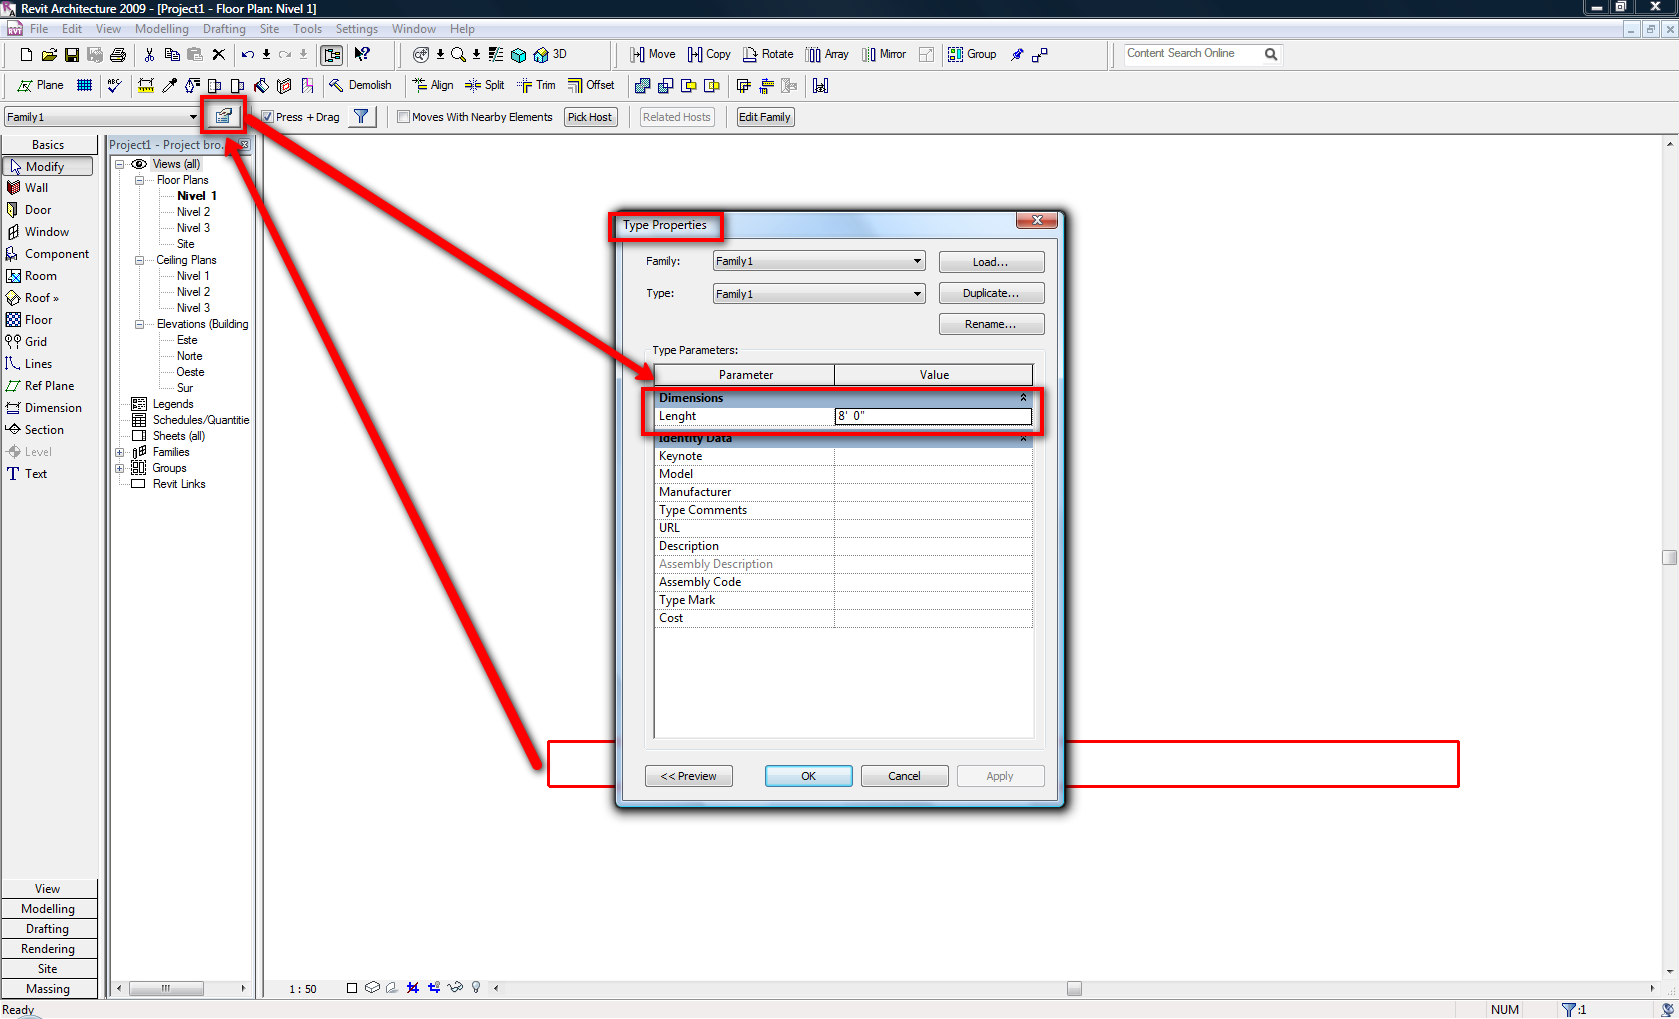Viewport: 1679px width, 1019px height.
Task: Select the Tape Measure tool icon
Action: point(146,85)
